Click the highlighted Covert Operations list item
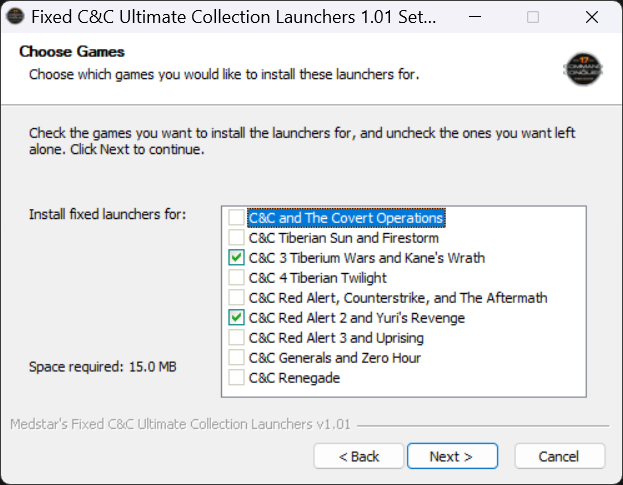 point(345,218)
